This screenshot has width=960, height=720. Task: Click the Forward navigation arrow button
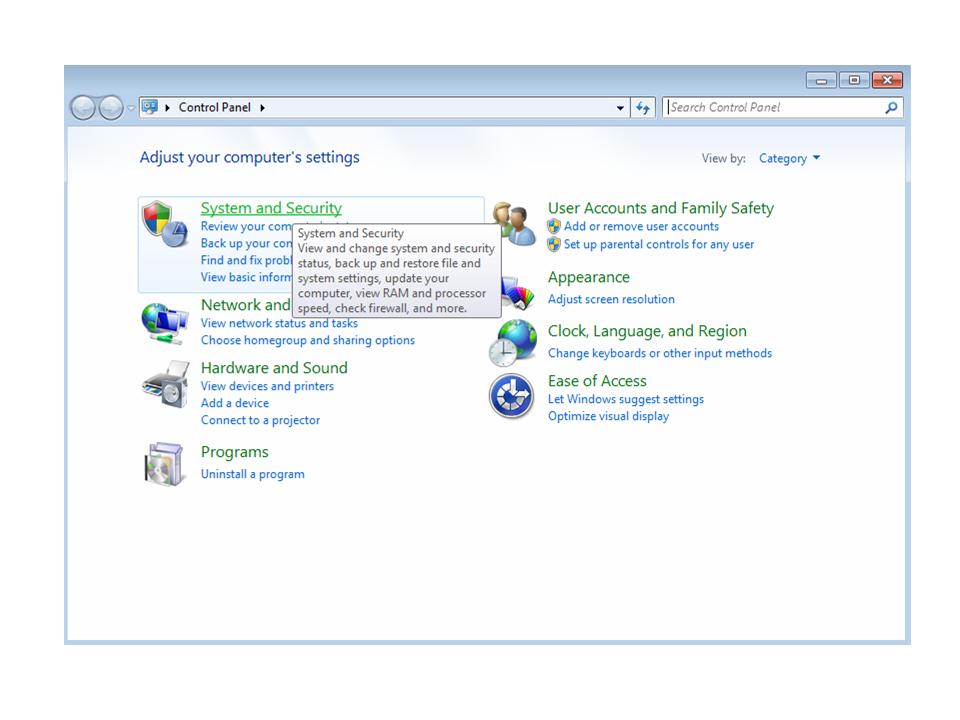[x=110, y=108]
